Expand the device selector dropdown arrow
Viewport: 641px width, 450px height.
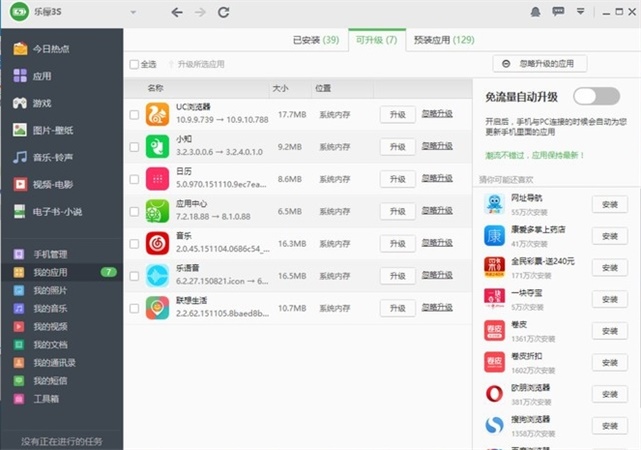(x=133, y=12)
